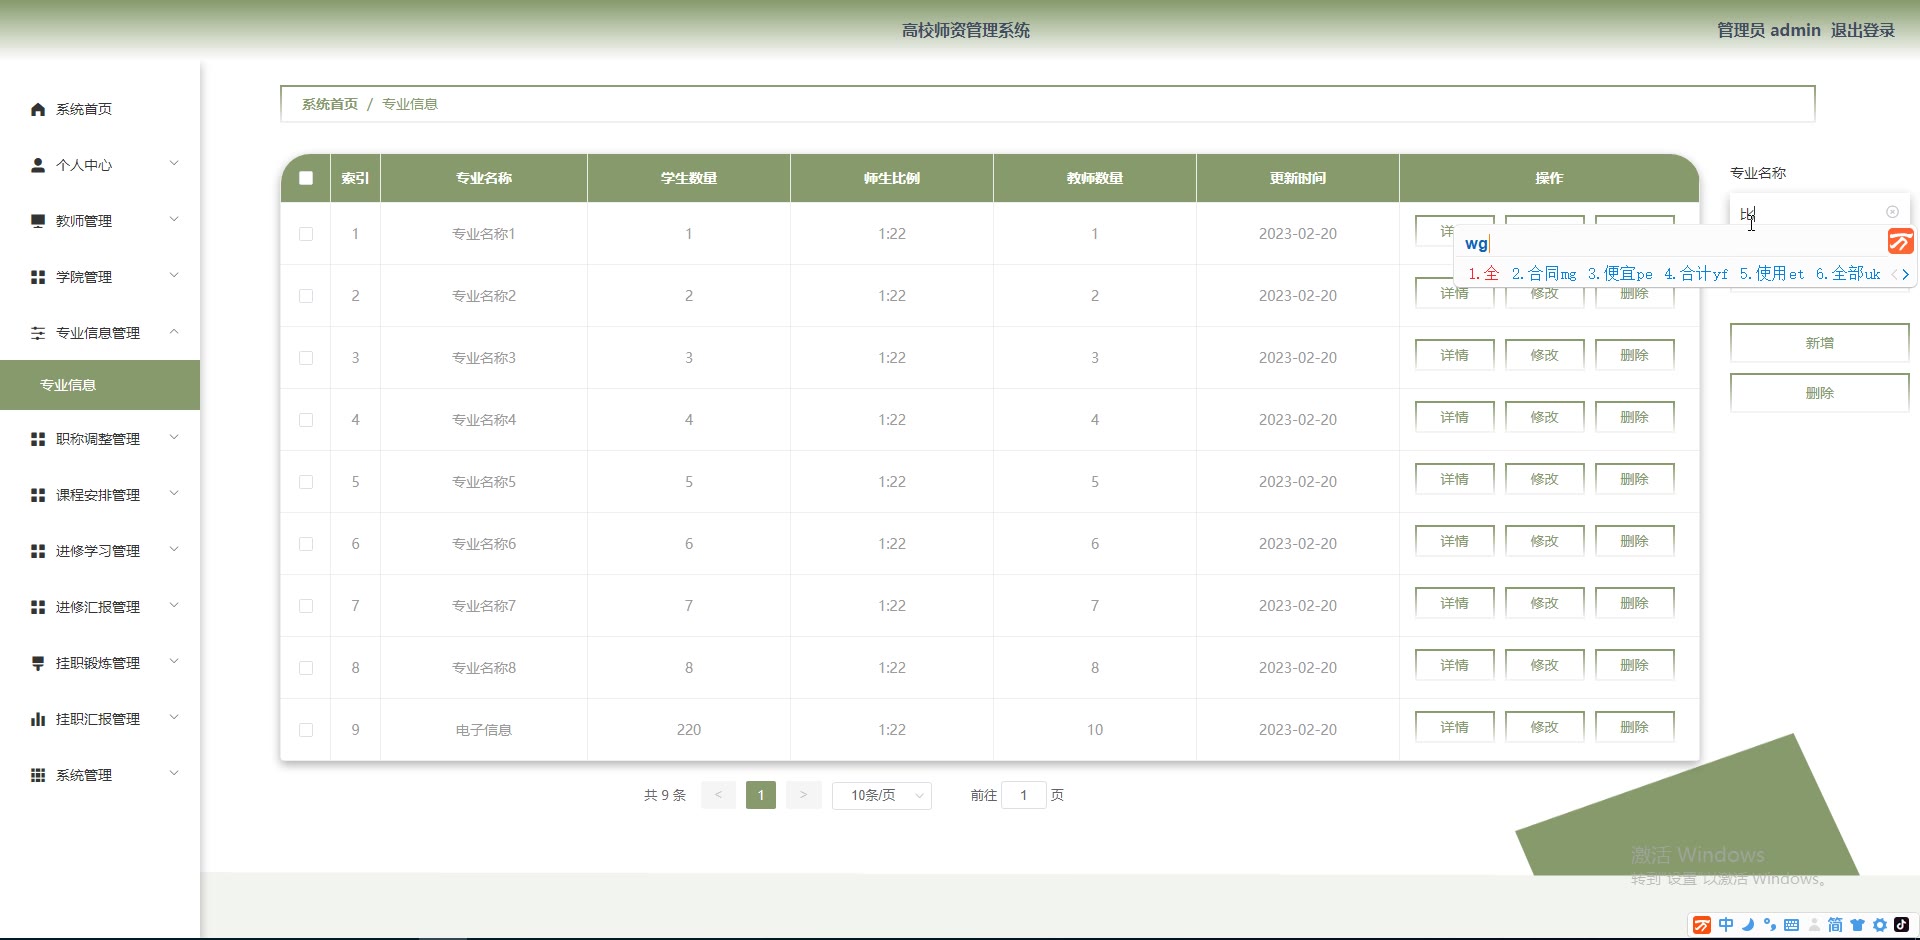Click 修改 for the 专业名称5 row
1920x940 pixels.
click(x=1544, y=479)
